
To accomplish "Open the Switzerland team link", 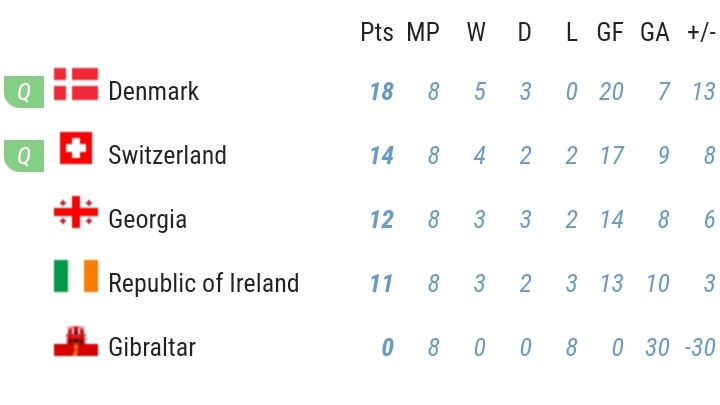I will click(167, 155).
